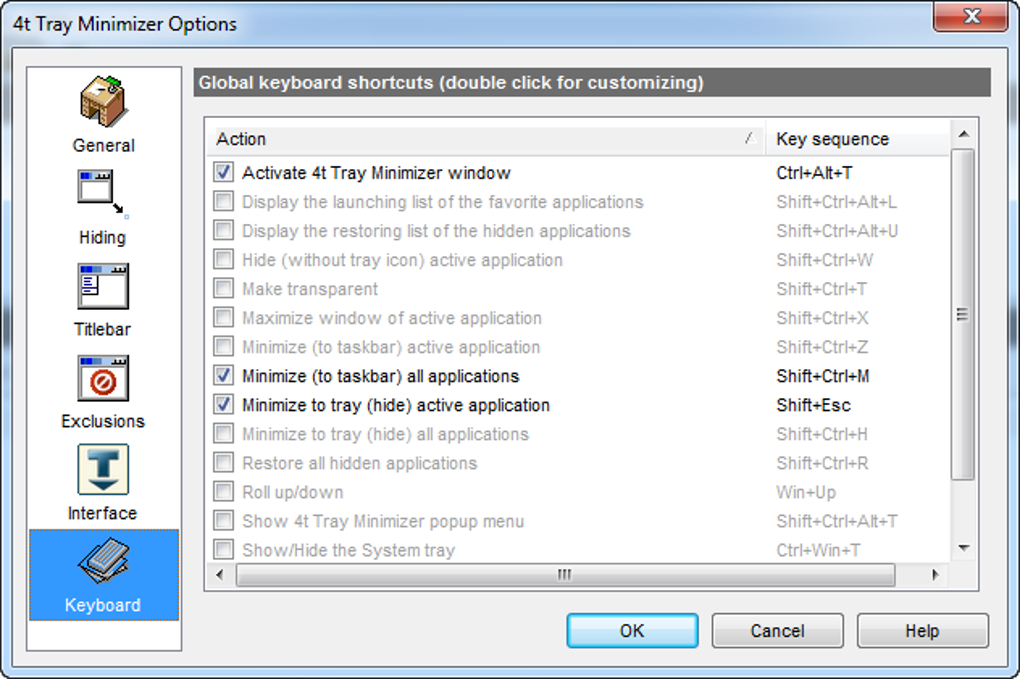
Task: Close the 4t Tray Minimizer Options dialog
Action: [970, 17]
